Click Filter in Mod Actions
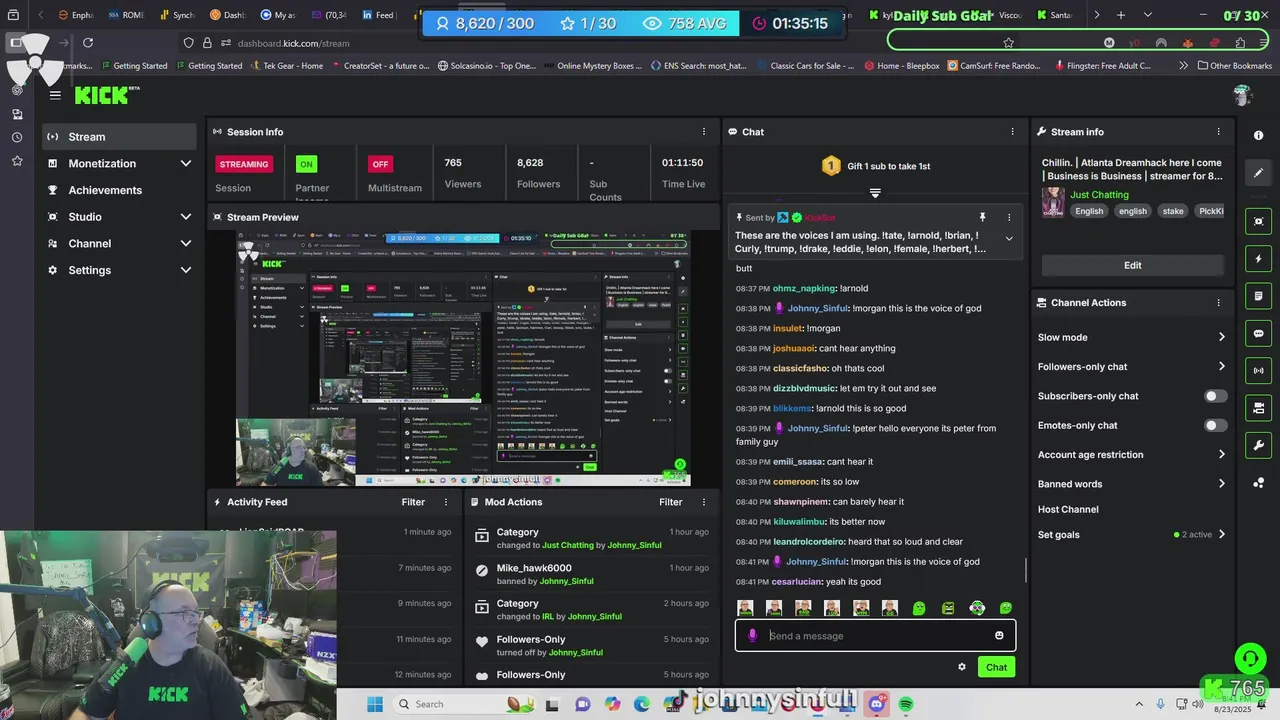This screenshot has width=1280, height=720. point(670,502)
